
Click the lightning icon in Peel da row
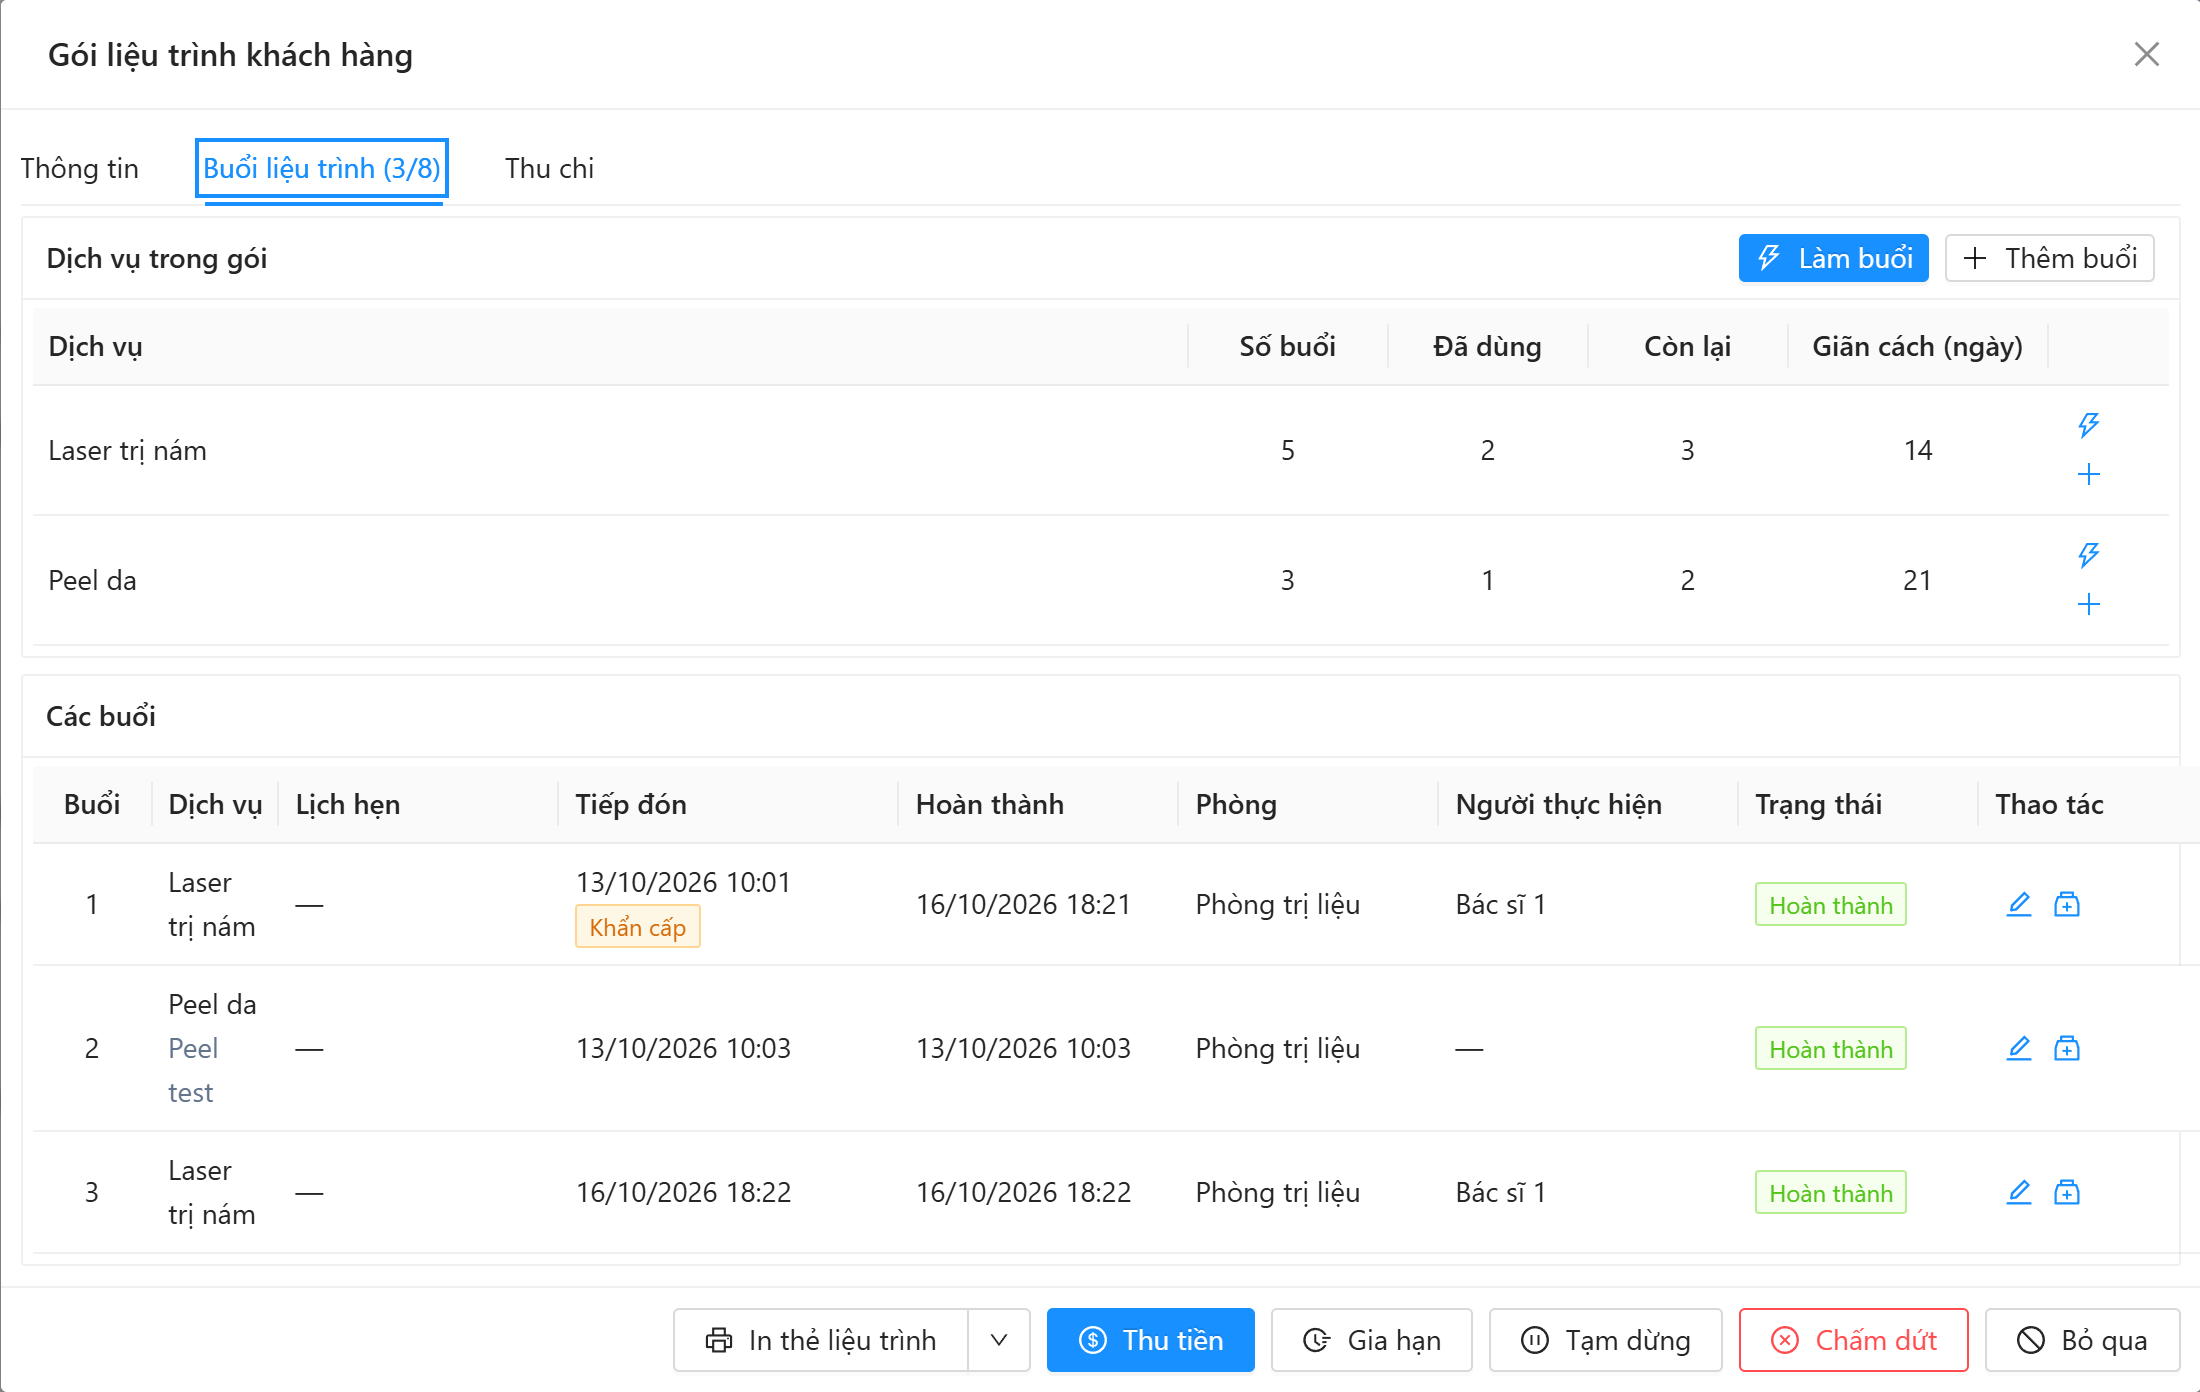2088,555
